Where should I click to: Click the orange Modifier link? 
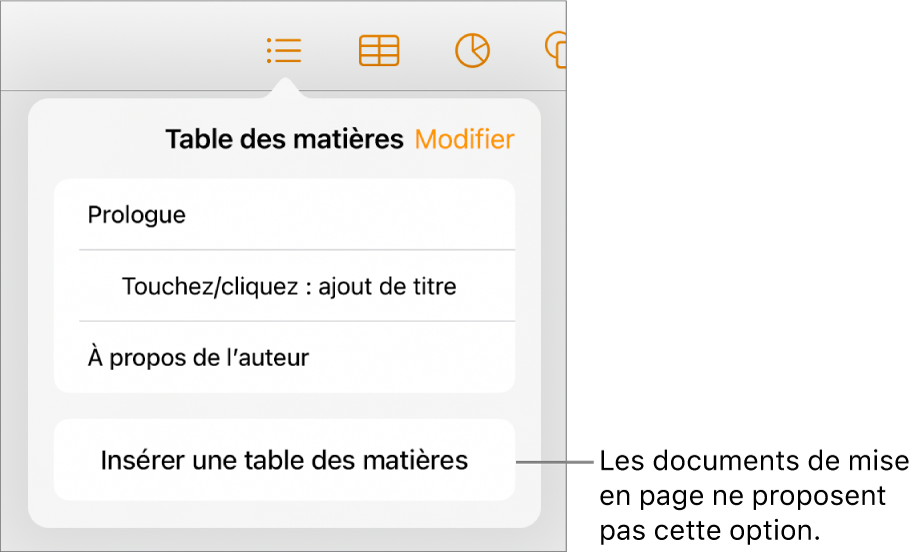pyautogui.click(x=464, y=140)
